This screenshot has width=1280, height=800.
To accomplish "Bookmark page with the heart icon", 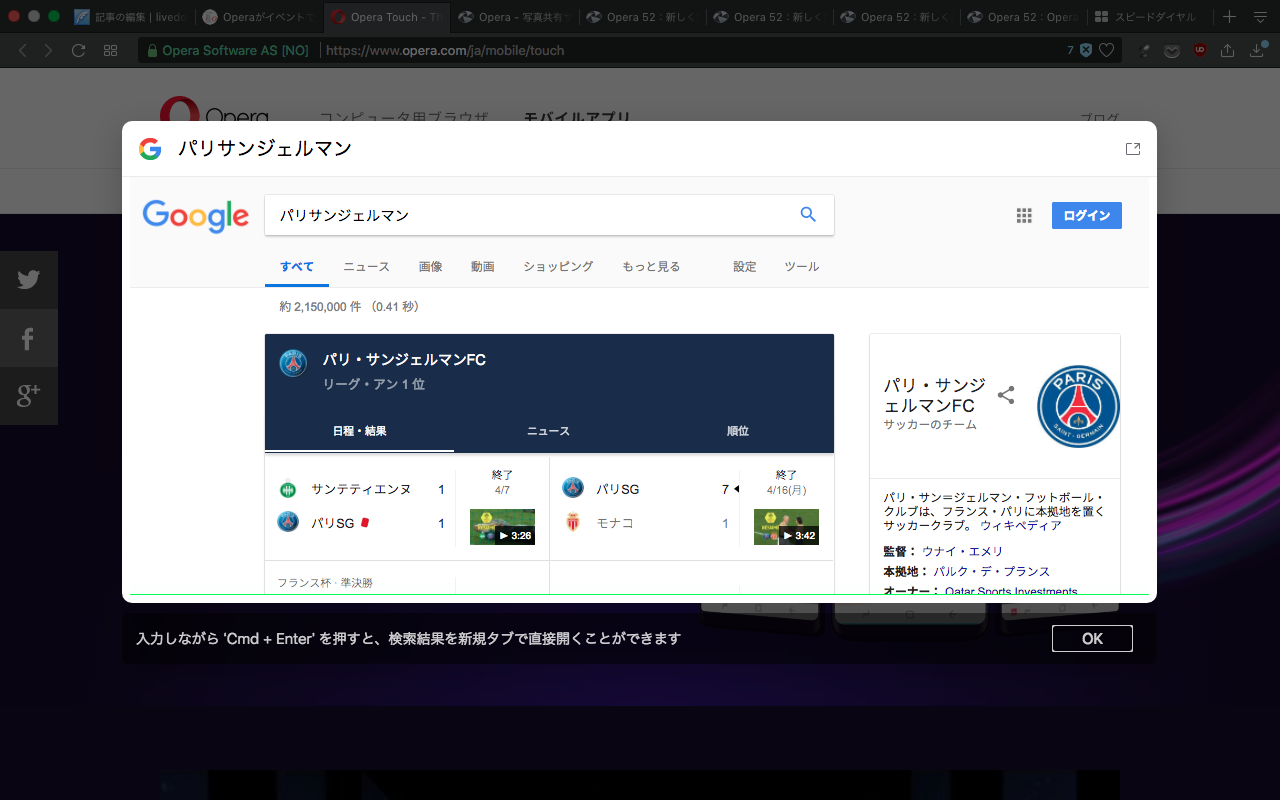I will pos(1106,50).
